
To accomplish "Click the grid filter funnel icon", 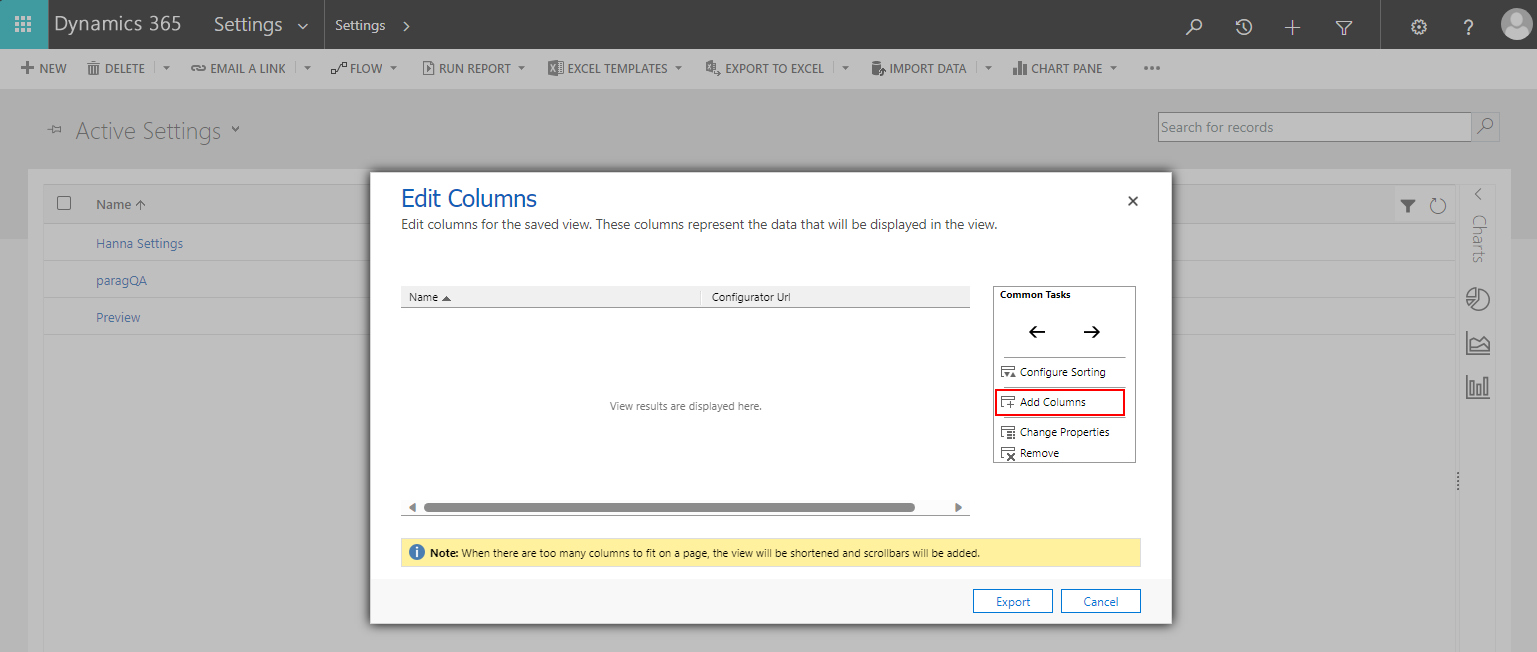I will tap(1408, 206).
